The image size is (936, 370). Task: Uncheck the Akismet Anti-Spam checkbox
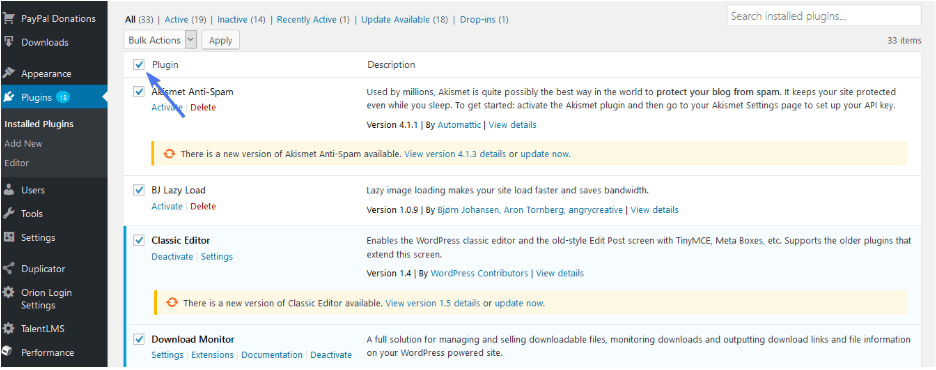[139, 92]
